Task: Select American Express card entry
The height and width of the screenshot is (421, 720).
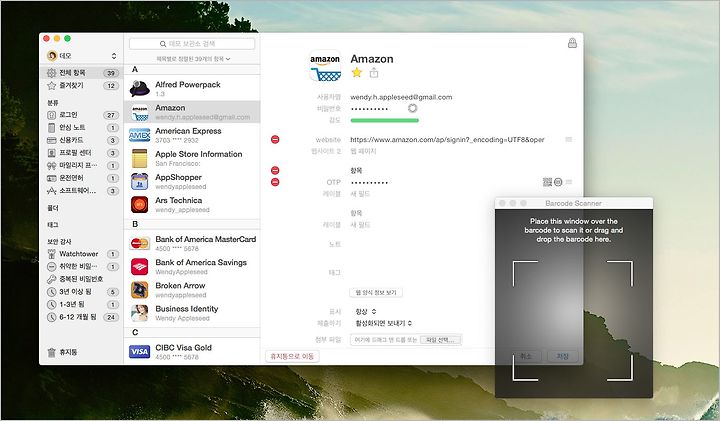Action: pyautogui.click(x=192, y=135)
